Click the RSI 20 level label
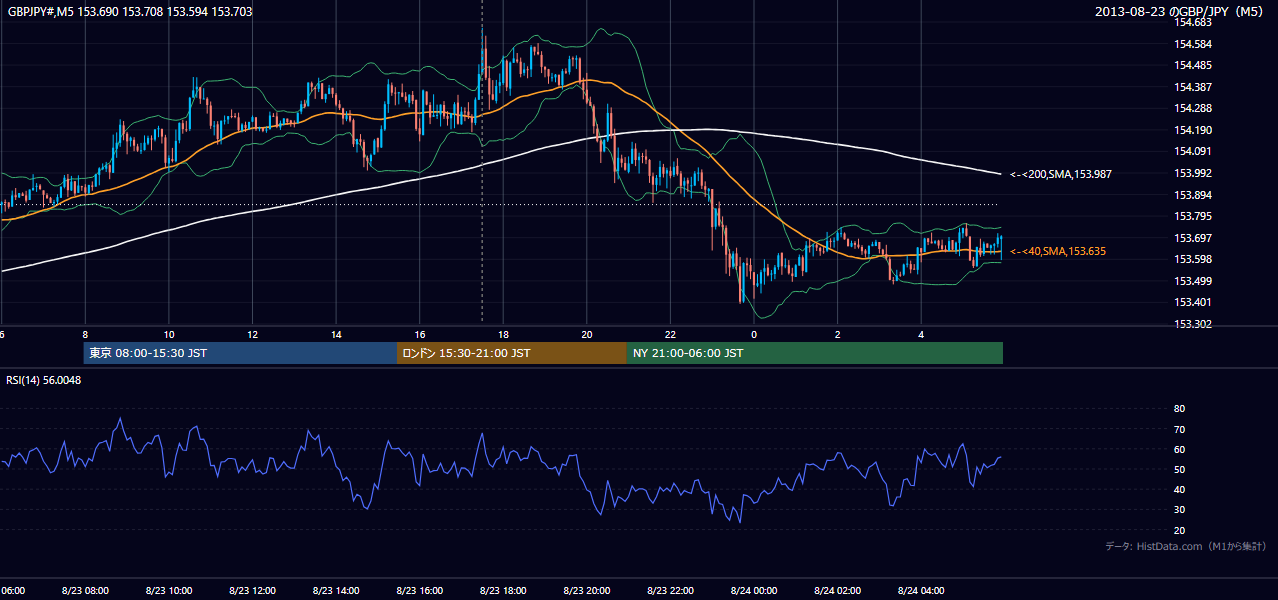The height and width of the screenshot is (600, 1278). point(1179,530)
